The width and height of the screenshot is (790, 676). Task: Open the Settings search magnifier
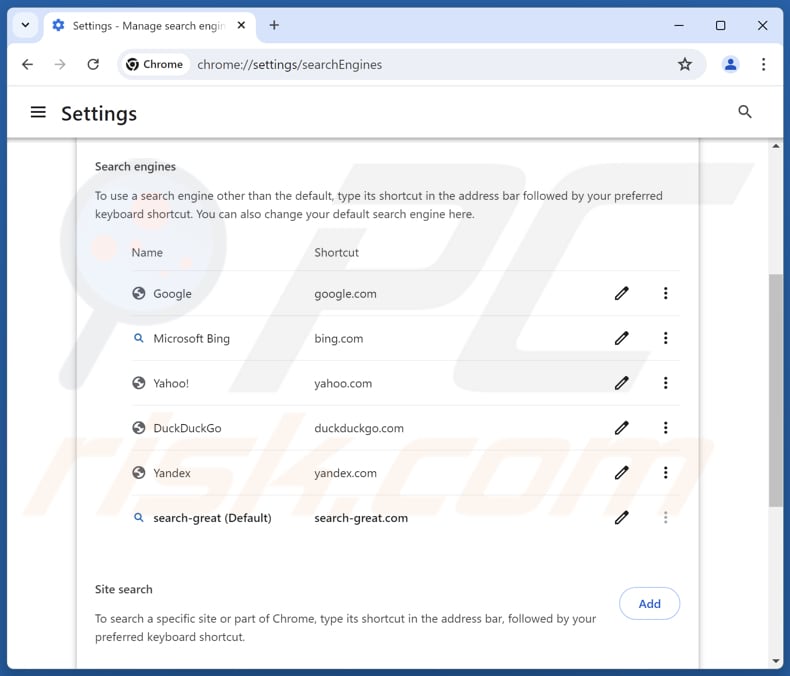(x=745, y=112)
